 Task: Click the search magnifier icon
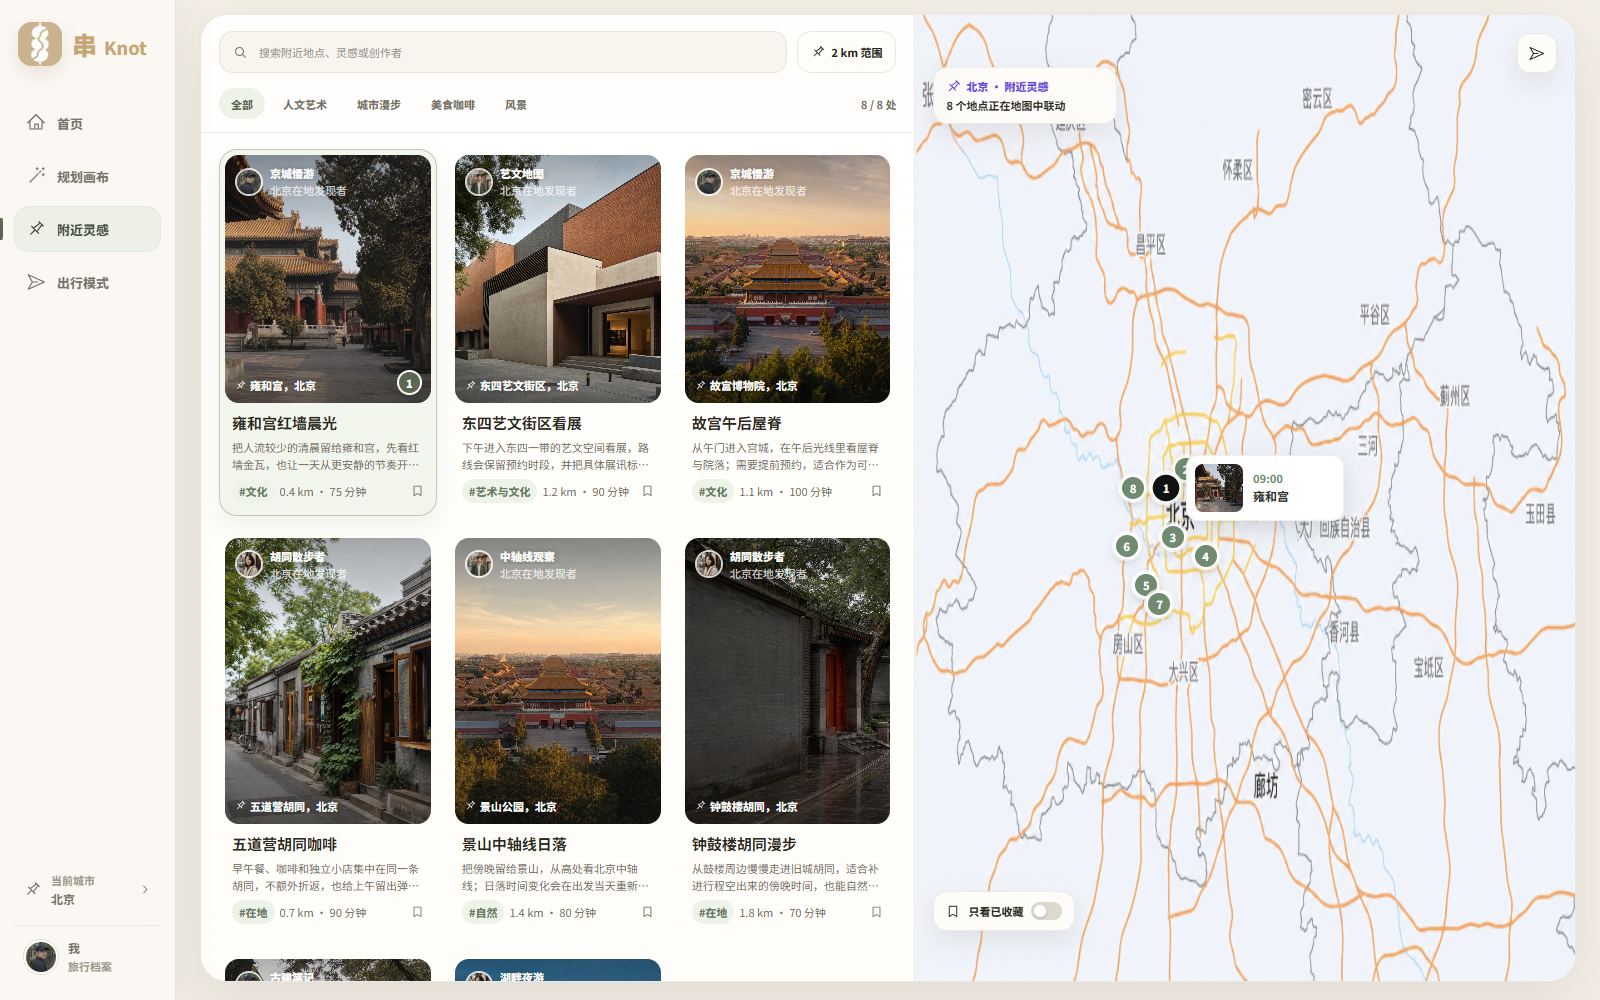point(240,52)
